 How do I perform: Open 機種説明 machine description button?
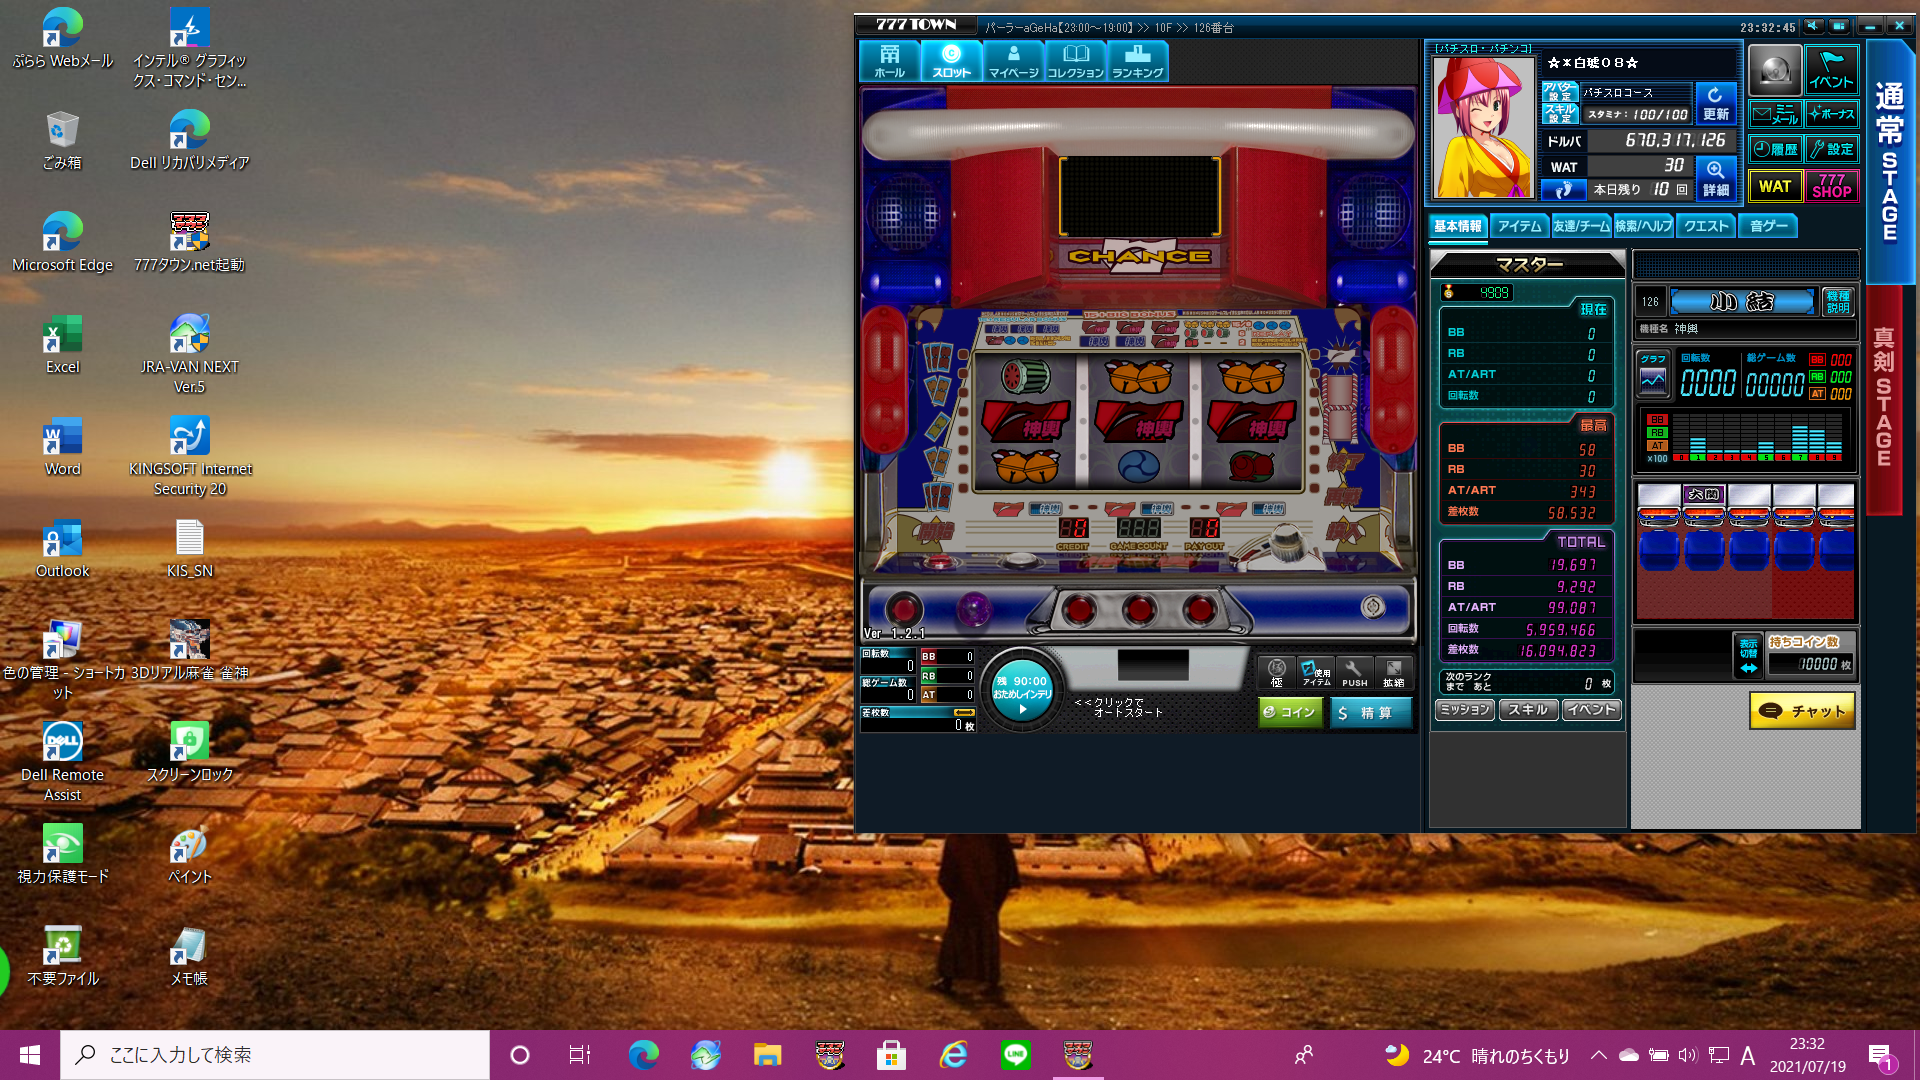tap(1838, 302)
